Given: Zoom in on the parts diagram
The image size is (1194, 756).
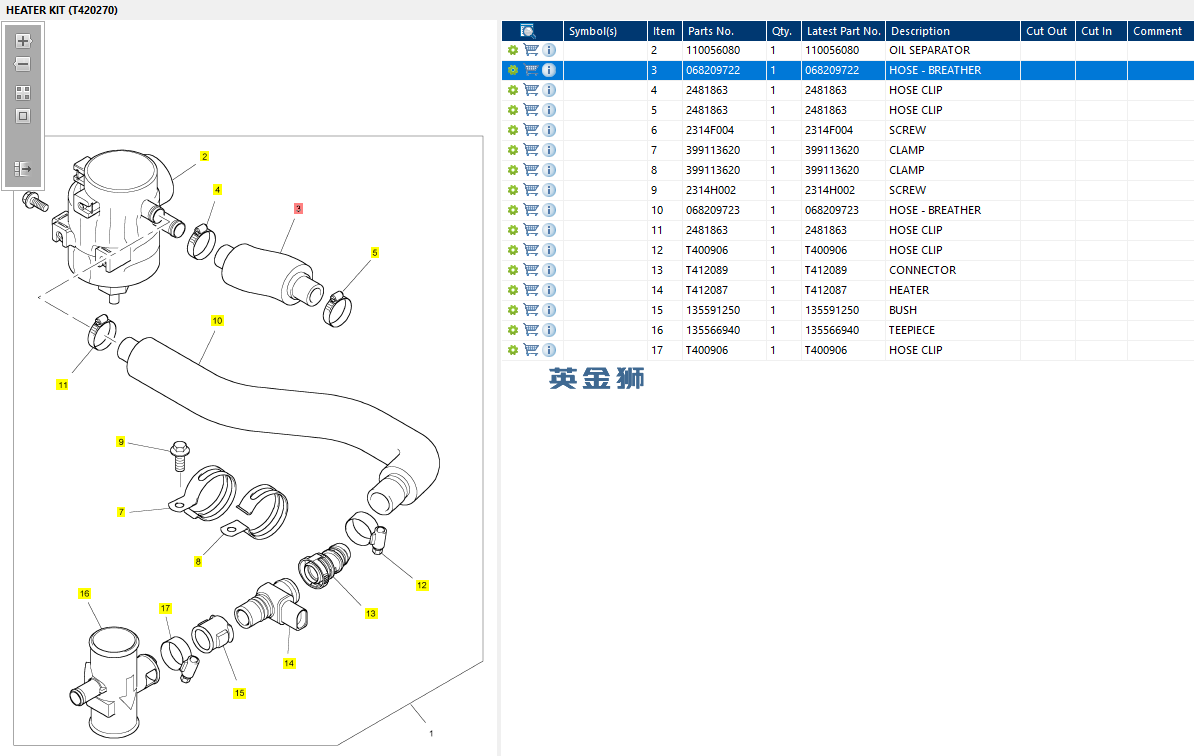Looking at the screenshot, I should pos(23,41).
